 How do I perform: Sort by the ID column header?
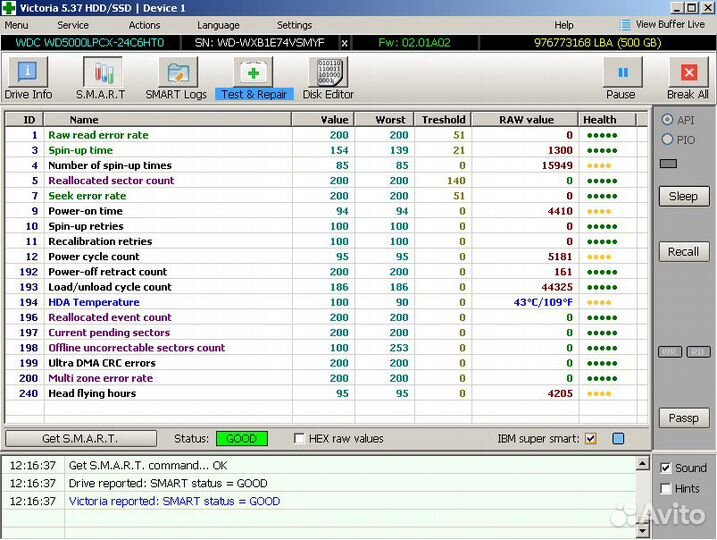coord(25,120)
